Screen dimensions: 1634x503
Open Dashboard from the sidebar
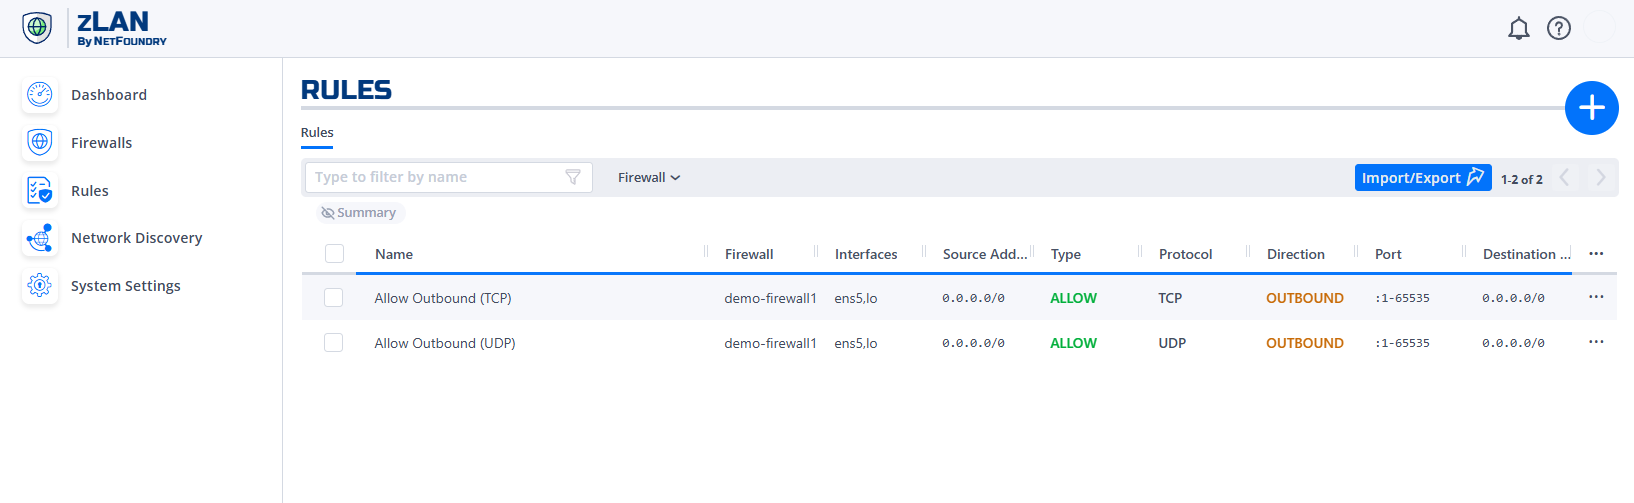(108, 95)
